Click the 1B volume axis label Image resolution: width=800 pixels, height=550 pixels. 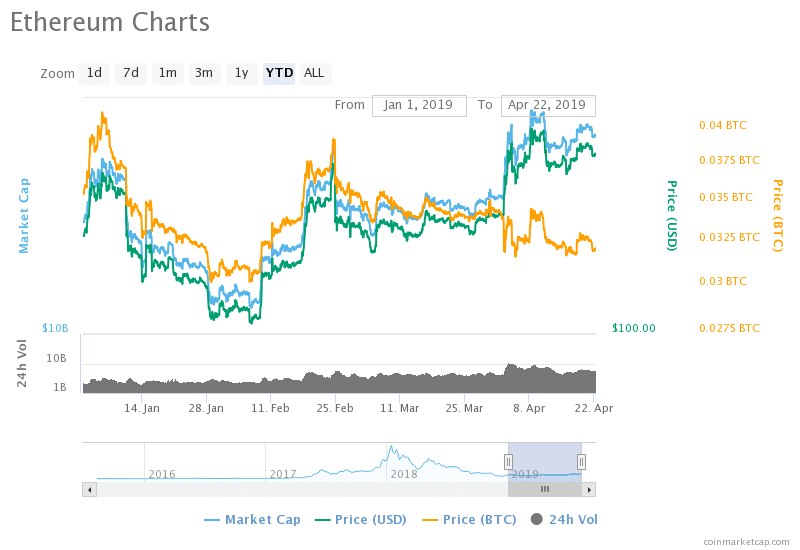tap(60, 388)
